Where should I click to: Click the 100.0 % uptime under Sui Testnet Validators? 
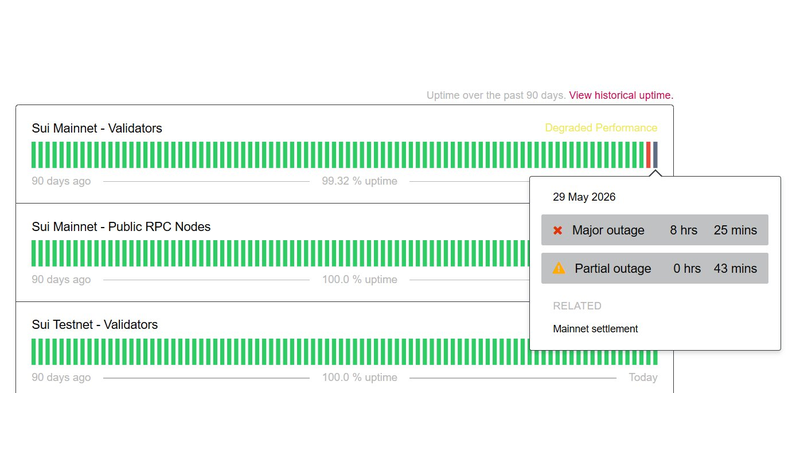pyautogui.click(x=359, y=378)
